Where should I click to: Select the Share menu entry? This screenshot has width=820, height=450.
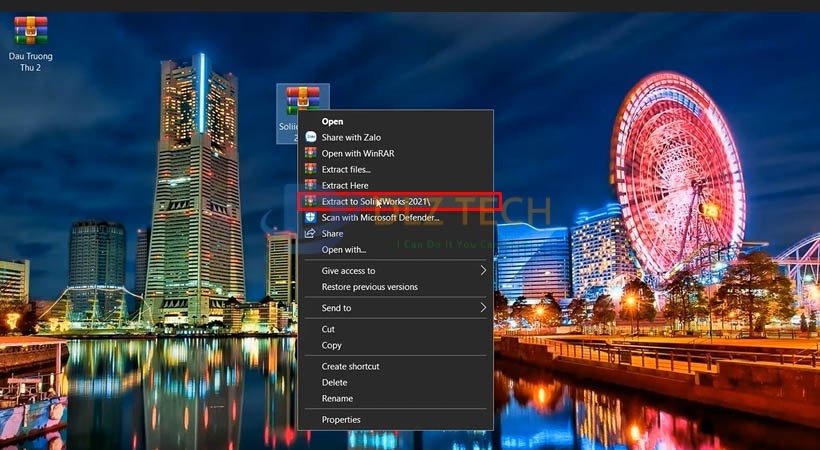(332, 234)
